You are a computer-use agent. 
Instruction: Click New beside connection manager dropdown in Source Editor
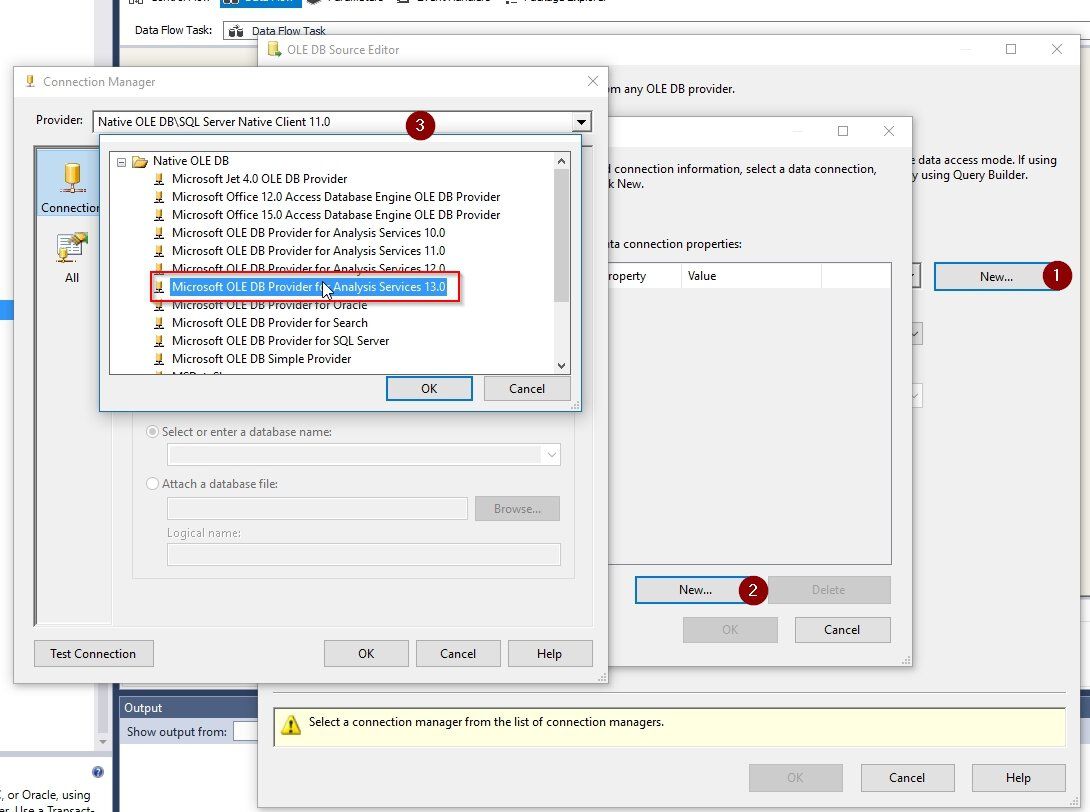[x=995, y=277]
